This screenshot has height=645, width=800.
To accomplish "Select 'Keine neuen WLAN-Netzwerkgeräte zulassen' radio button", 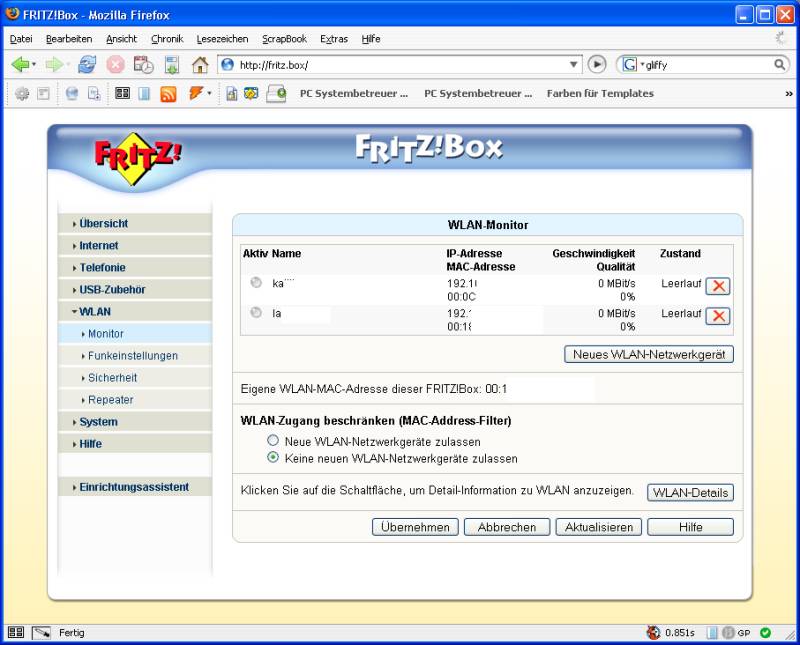I will [273, 457].
